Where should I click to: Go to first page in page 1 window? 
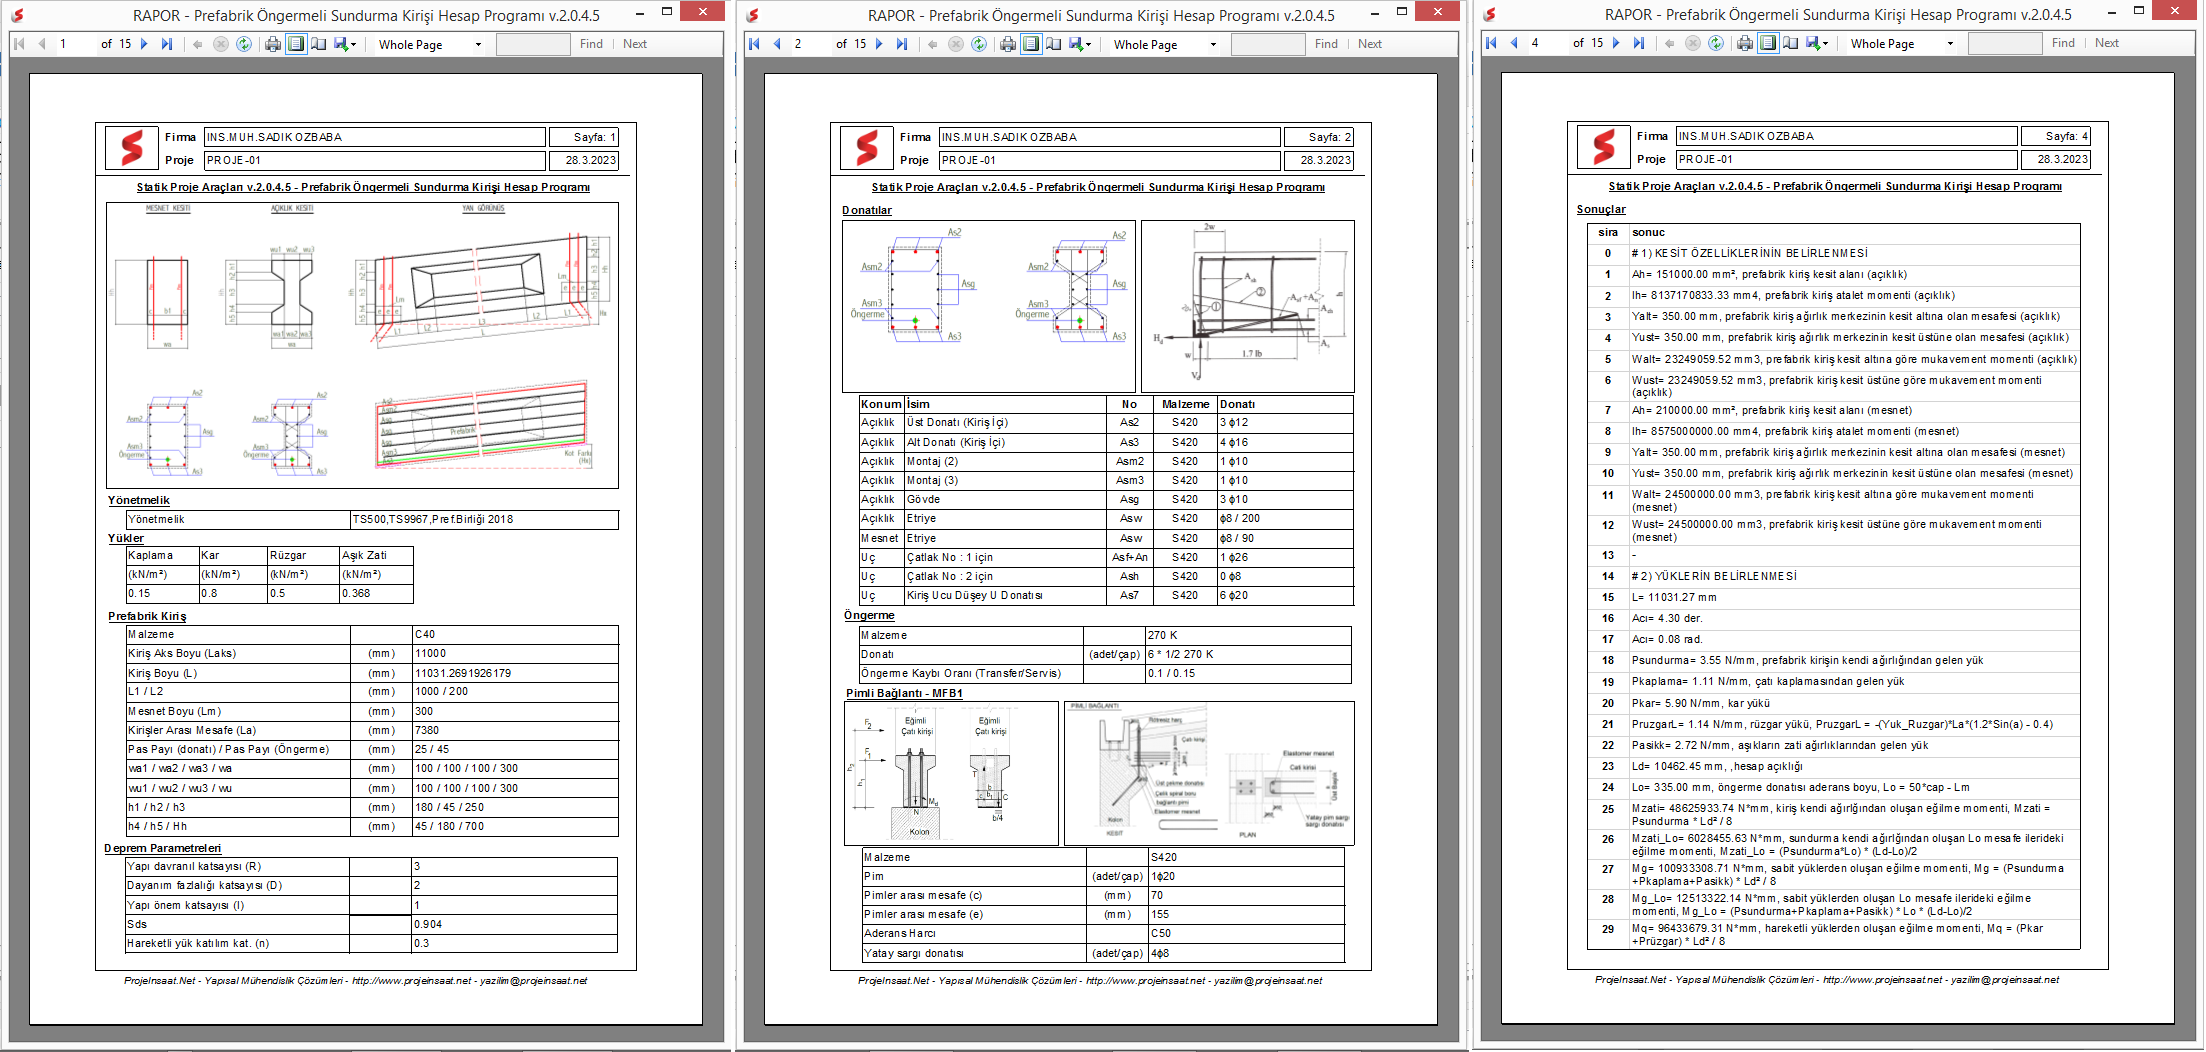(19, 44)
